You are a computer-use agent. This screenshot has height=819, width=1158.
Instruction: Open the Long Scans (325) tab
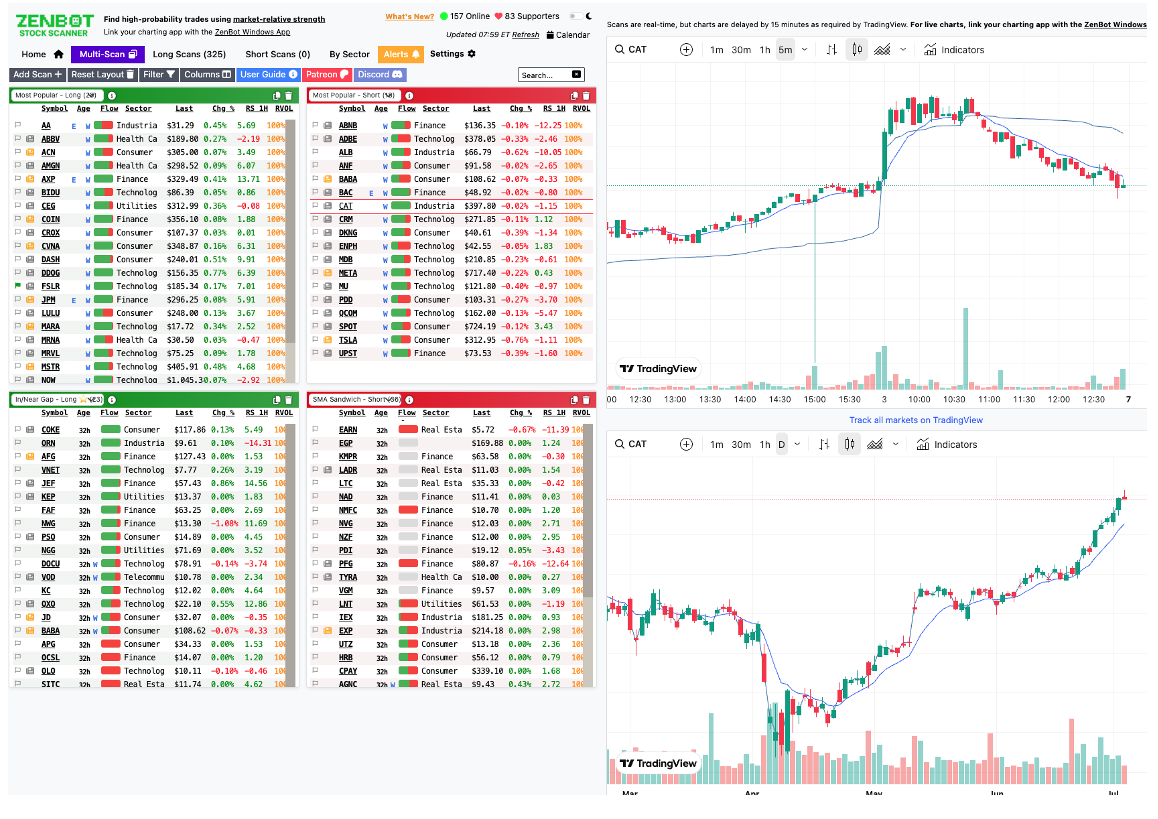pos(189,54)
